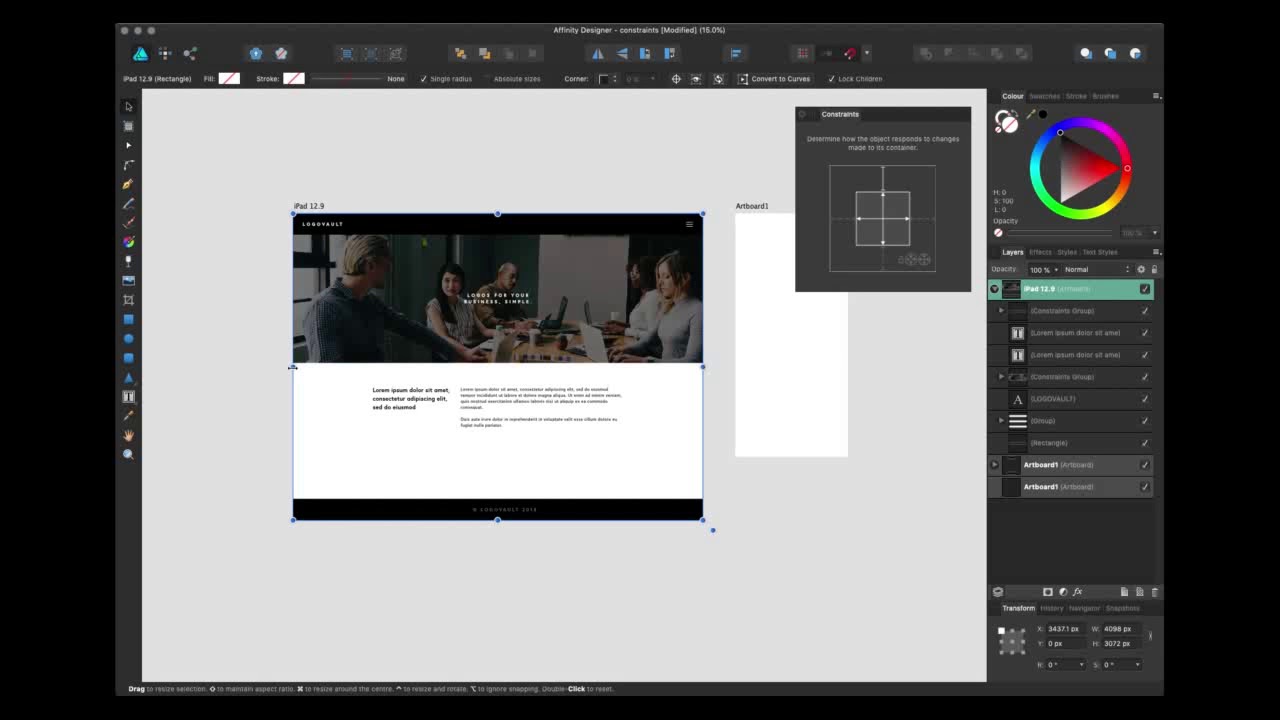
Task: Click the Layer Effects fx icon
Action: click(x=1077, y=592)
